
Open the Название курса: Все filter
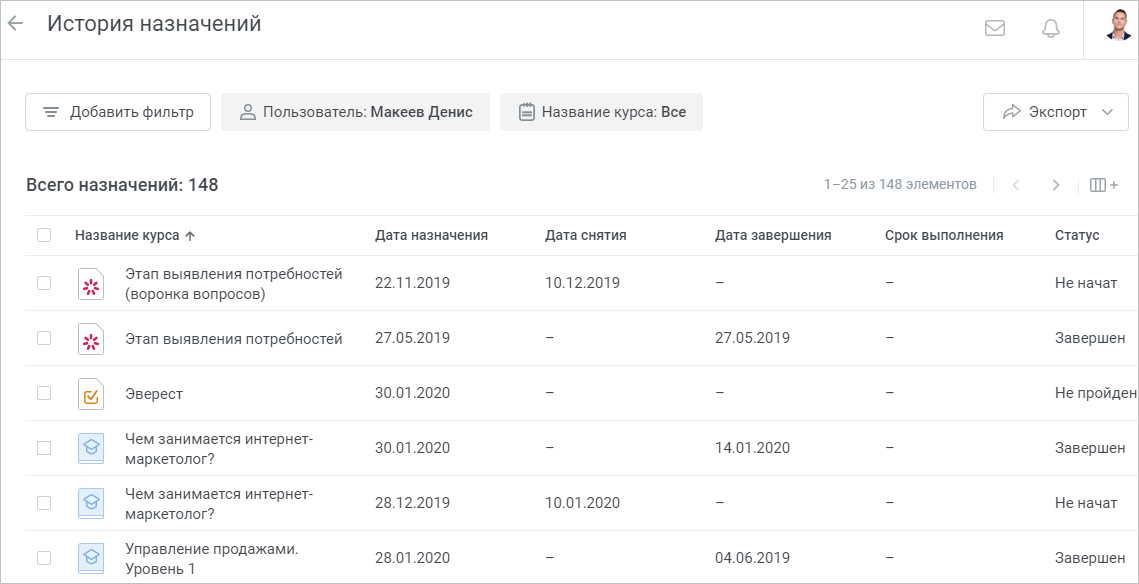(601, 112)
